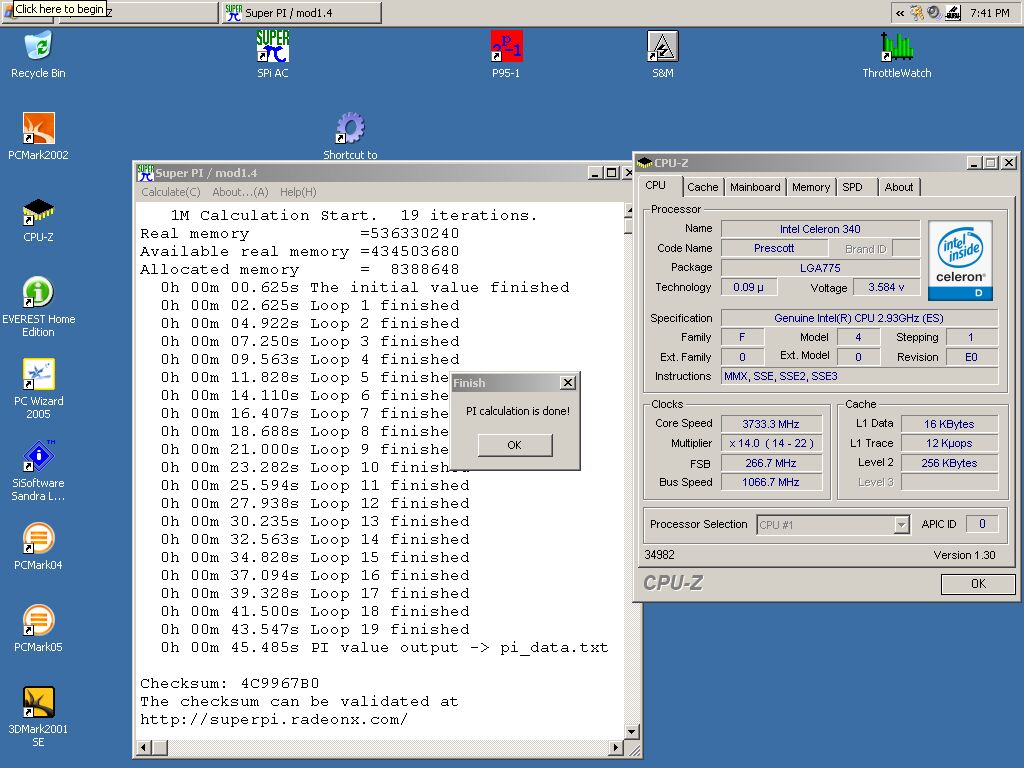Open the Calculate(C) menu in Super PI

click(x=170, y=192)
